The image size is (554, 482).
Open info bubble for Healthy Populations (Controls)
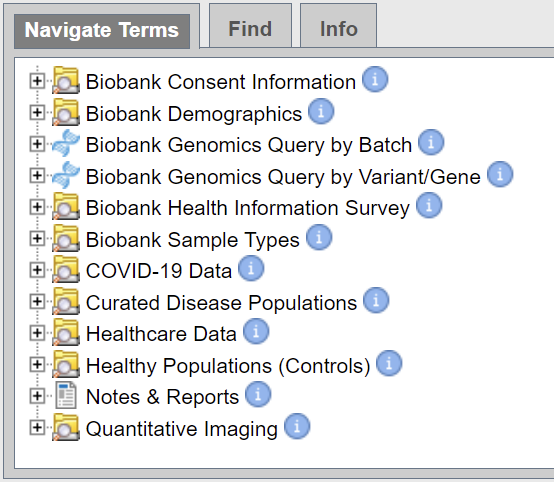389,363
